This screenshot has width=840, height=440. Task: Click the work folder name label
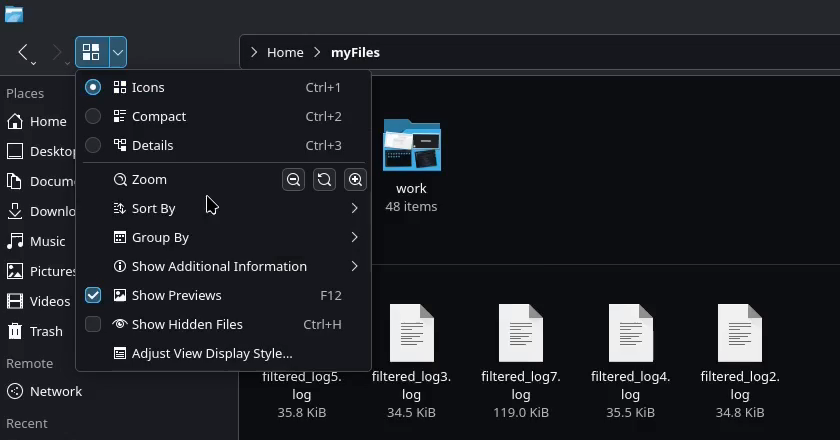point(411,189)
